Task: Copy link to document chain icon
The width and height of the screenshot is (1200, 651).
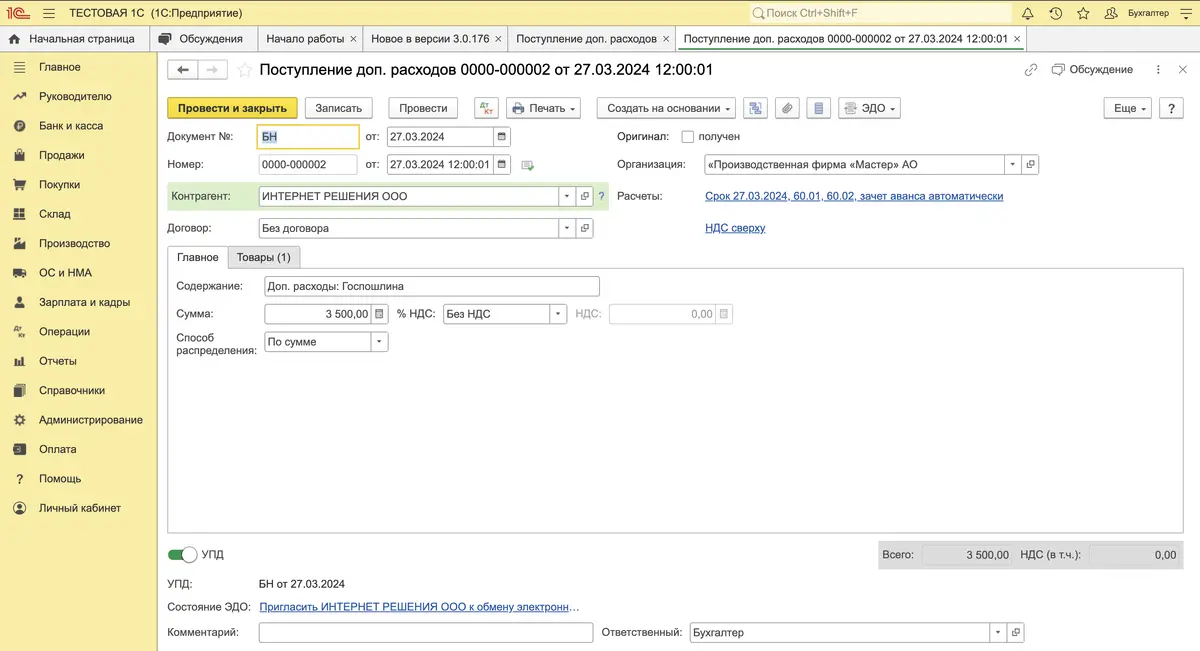Action: tap(1031, 70)
